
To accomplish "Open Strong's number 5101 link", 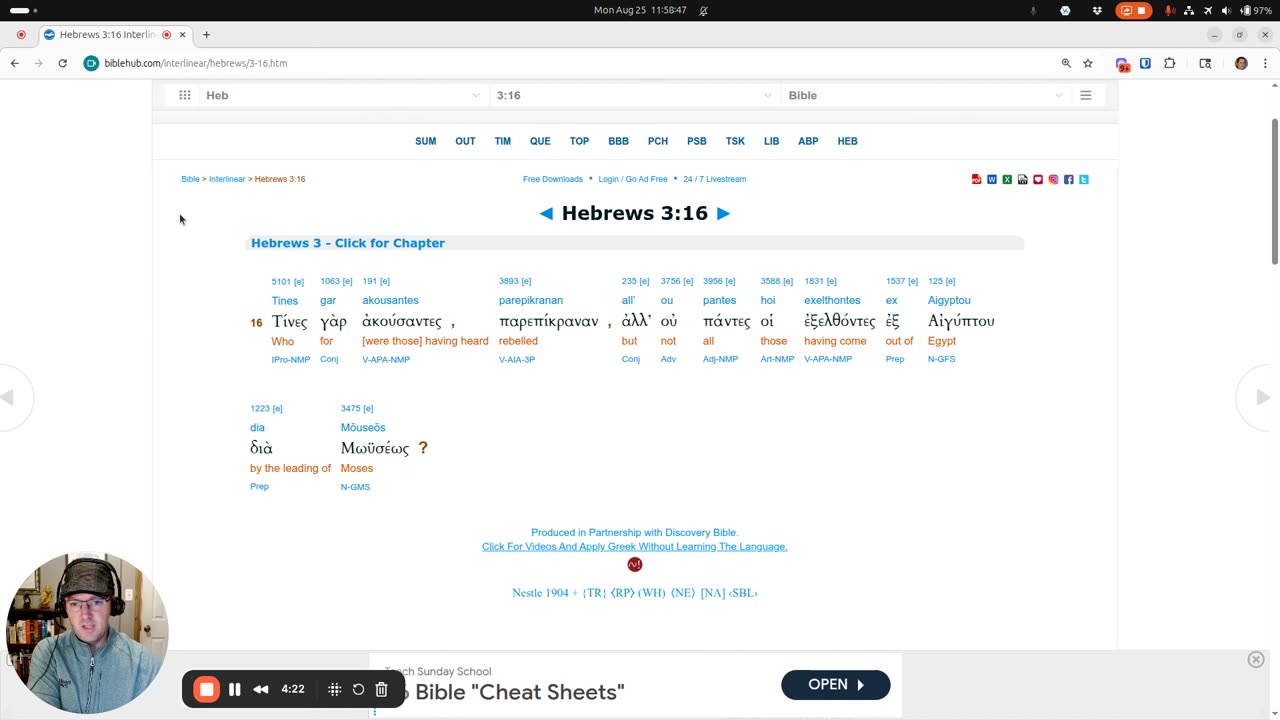I will pyautogui.click(x=281, y=281).
